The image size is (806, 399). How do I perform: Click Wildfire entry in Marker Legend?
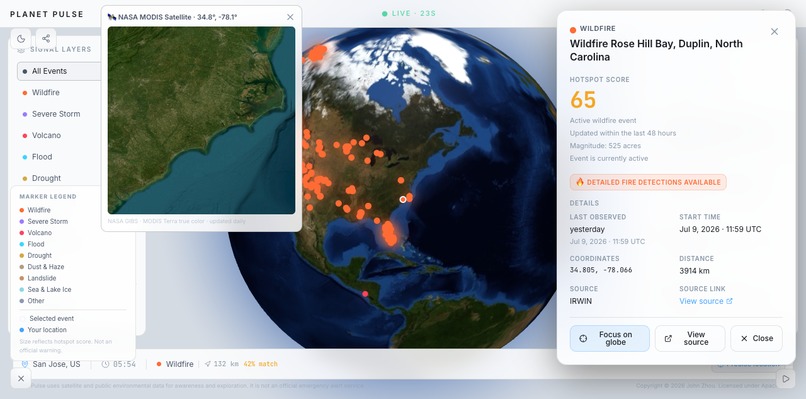35,210
